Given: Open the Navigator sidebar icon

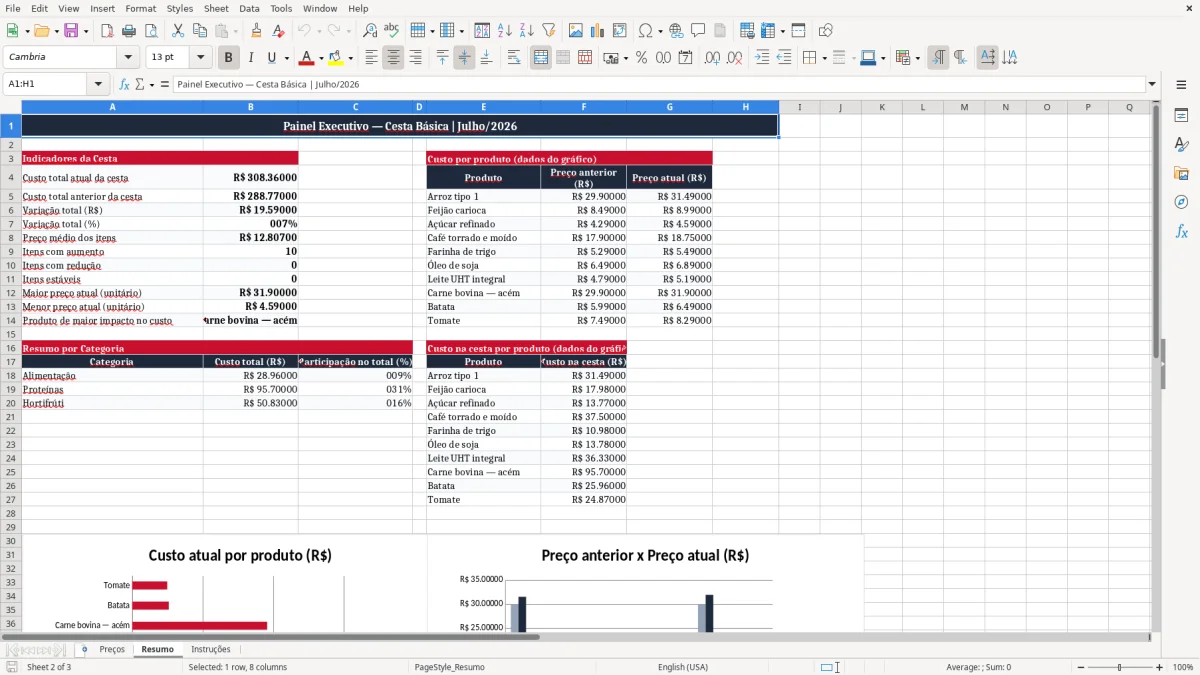Looking at the screenshot, I should [x=1181, y=202].
